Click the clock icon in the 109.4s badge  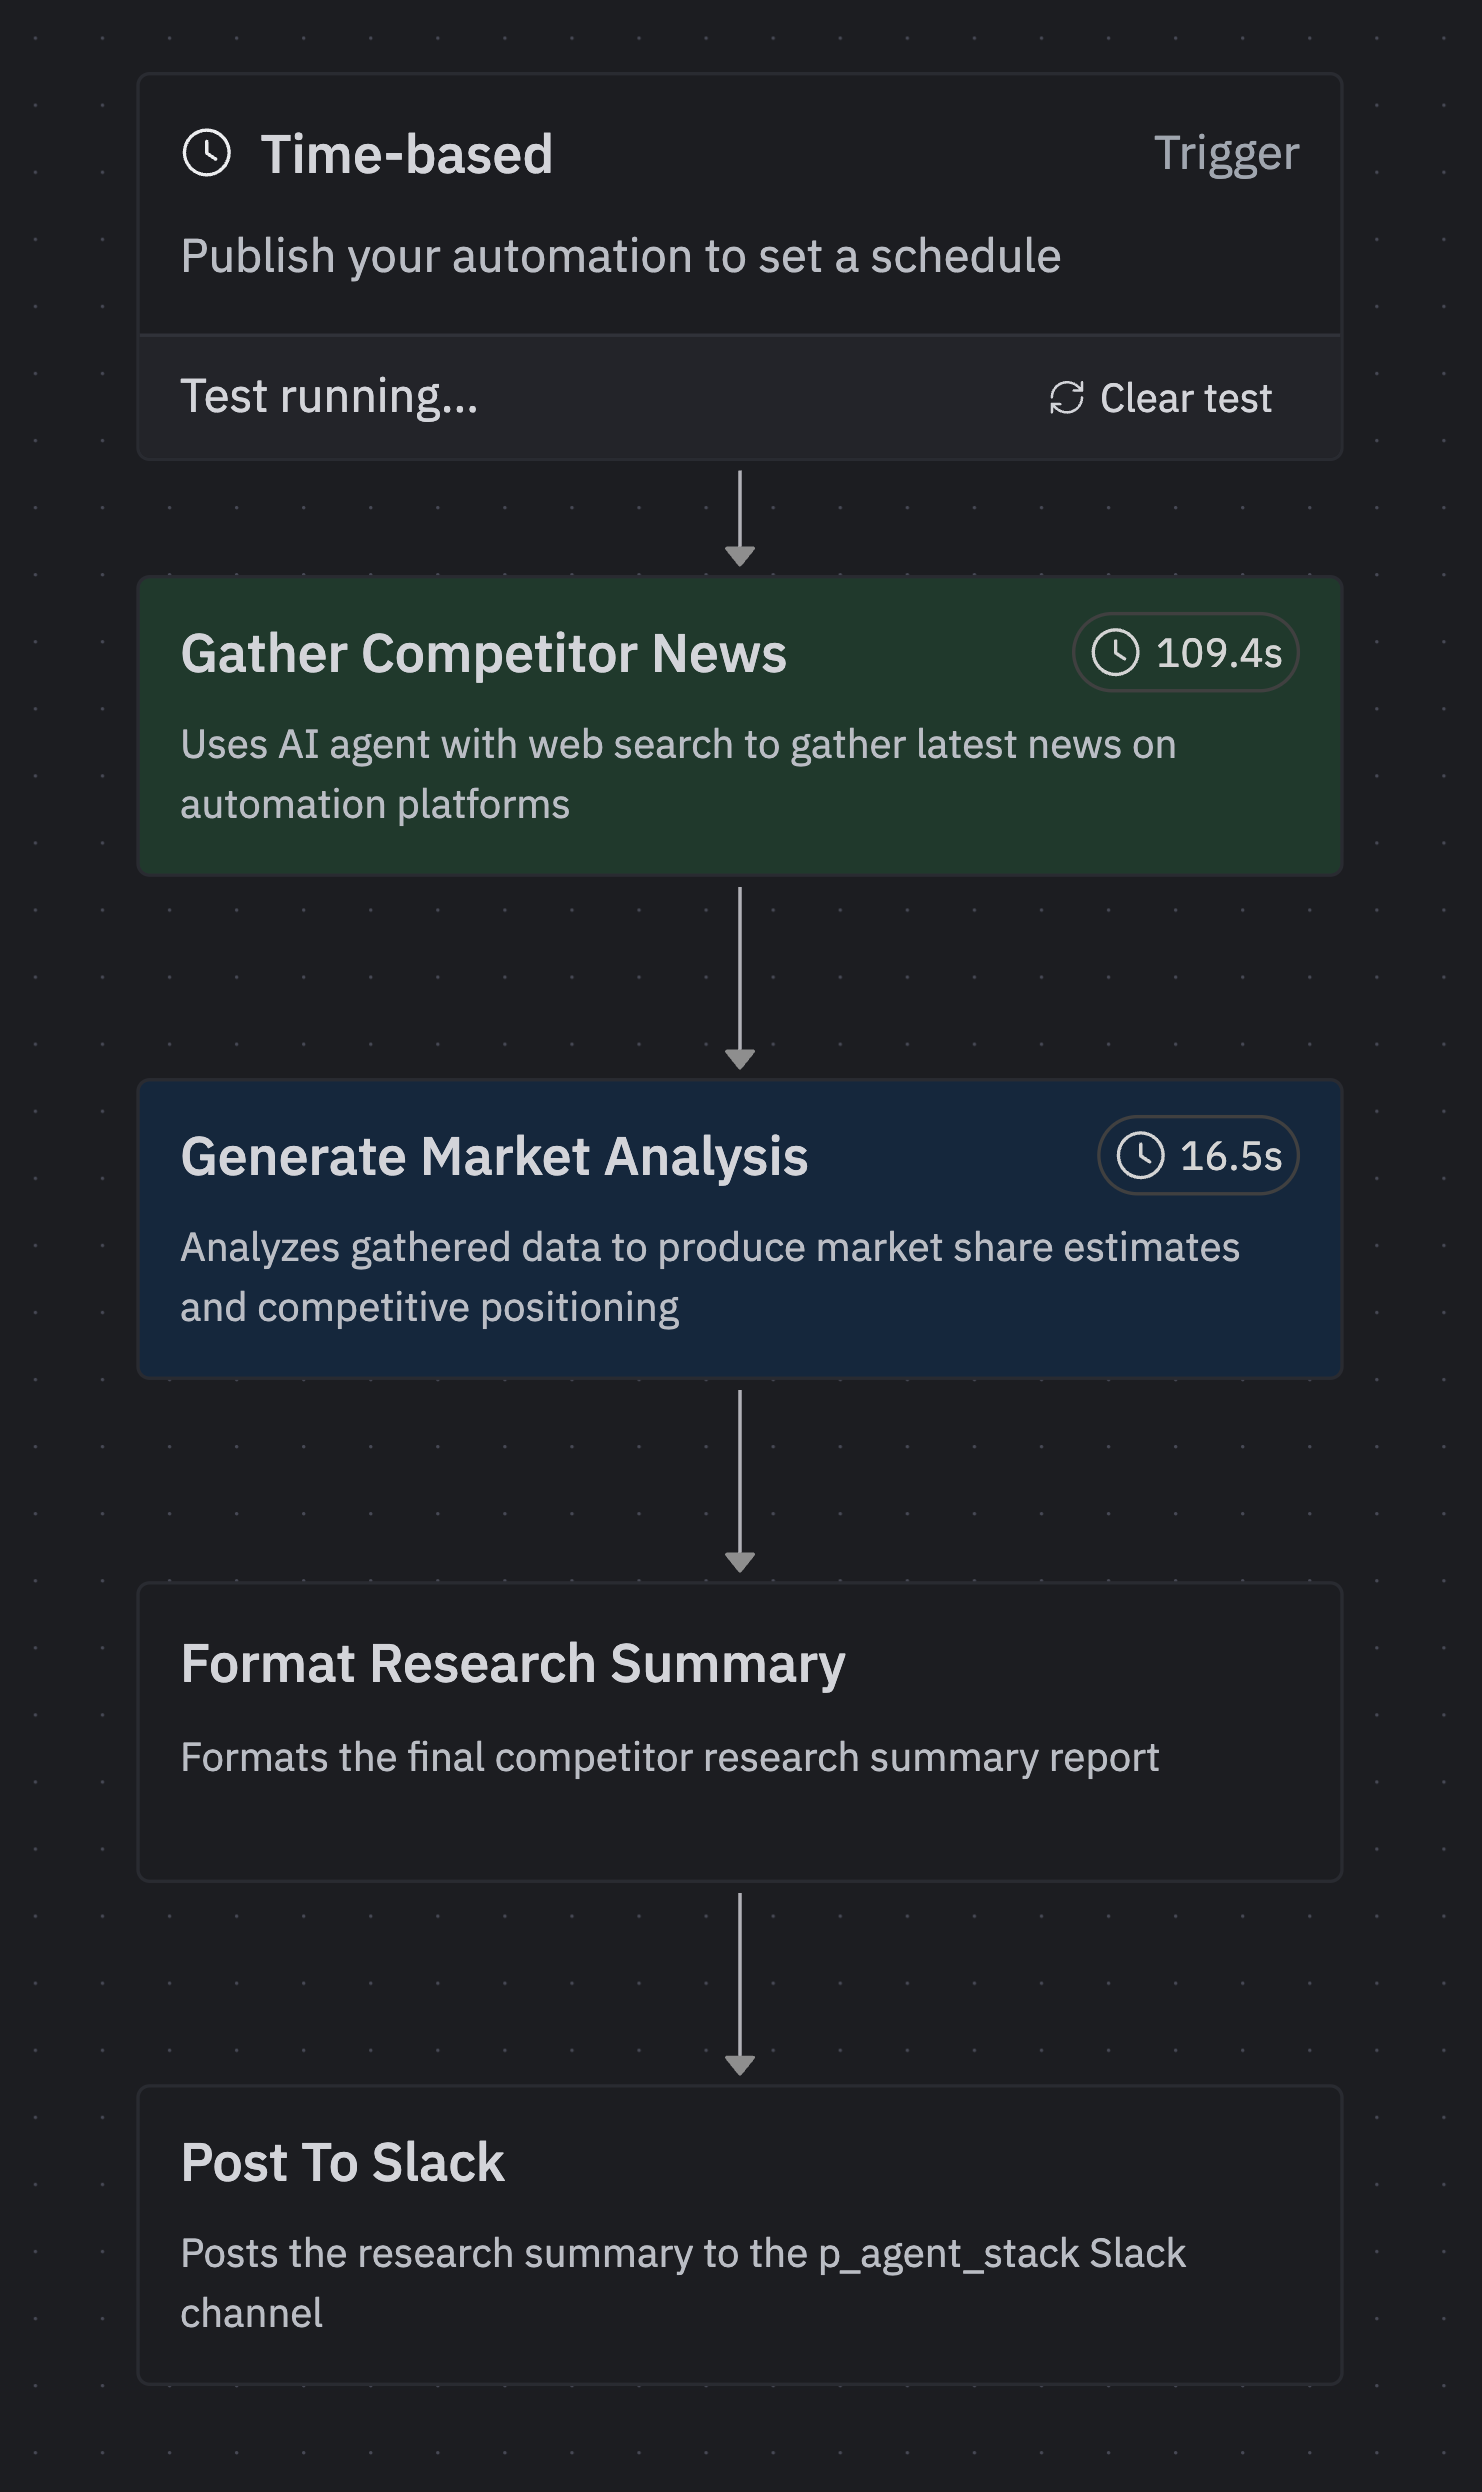click(1117, 653)
